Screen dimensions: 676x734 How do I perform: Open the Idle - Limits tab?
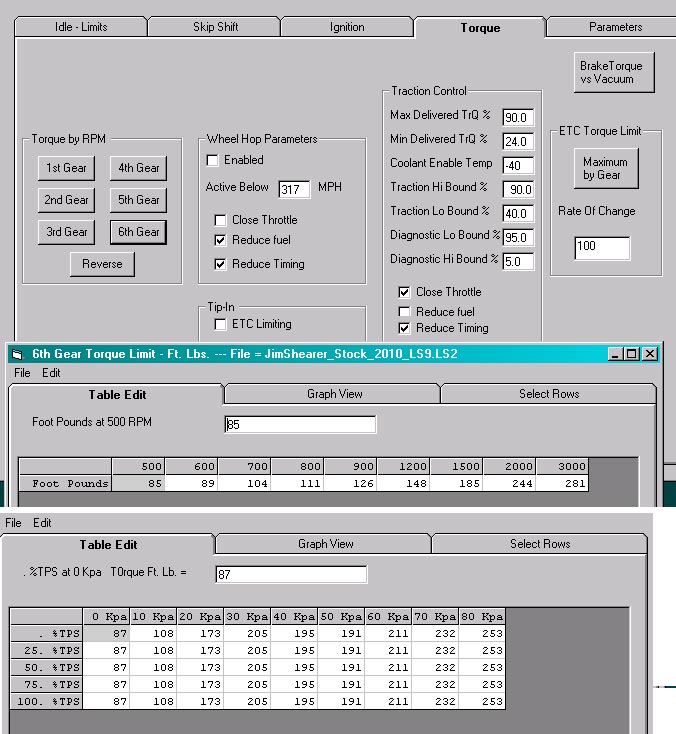tap(84, 27)
